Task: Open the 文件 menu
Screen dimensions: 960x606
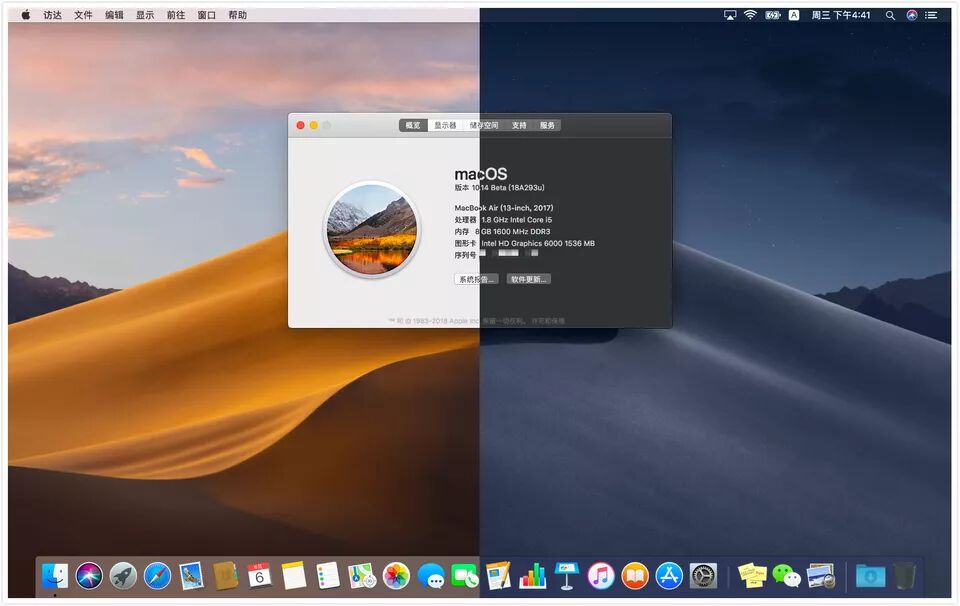Action: point(83,15)
